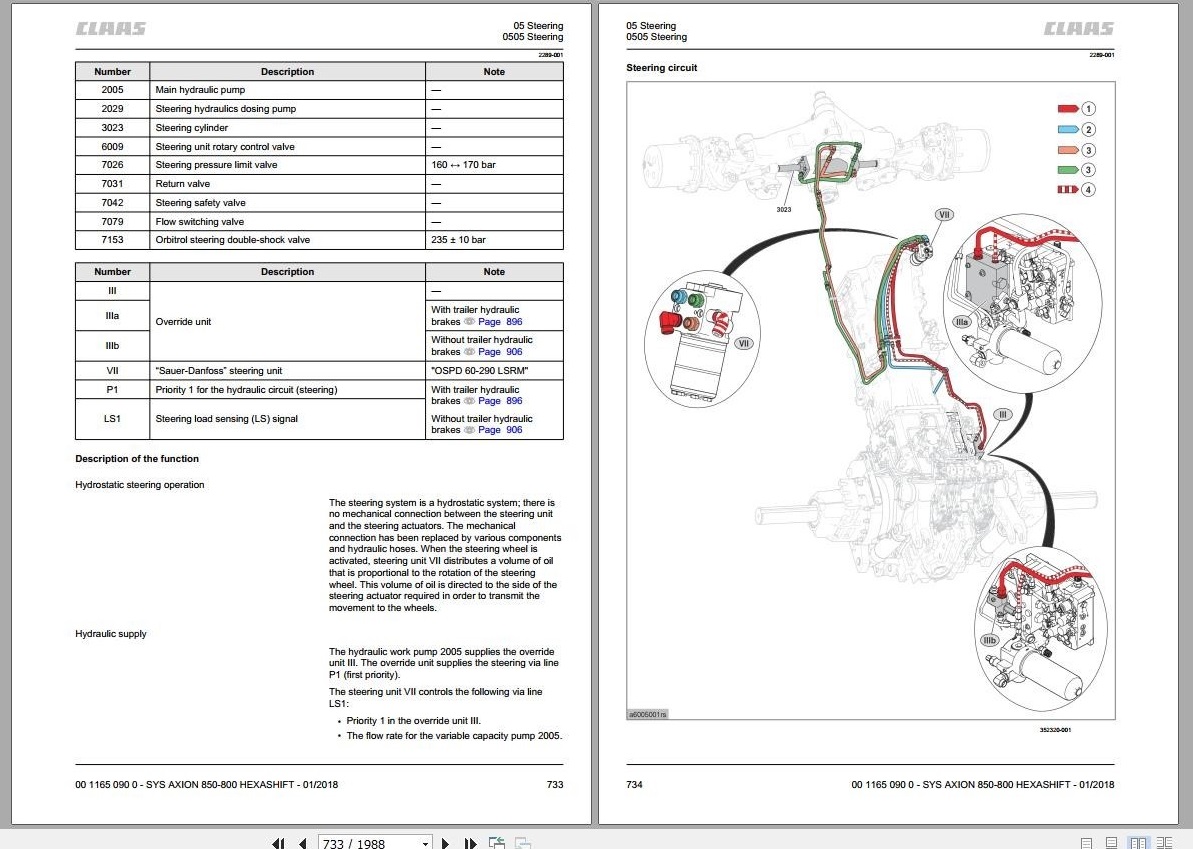Click the previous view navigation icon

pyautogui.click(x=497, y=842)
